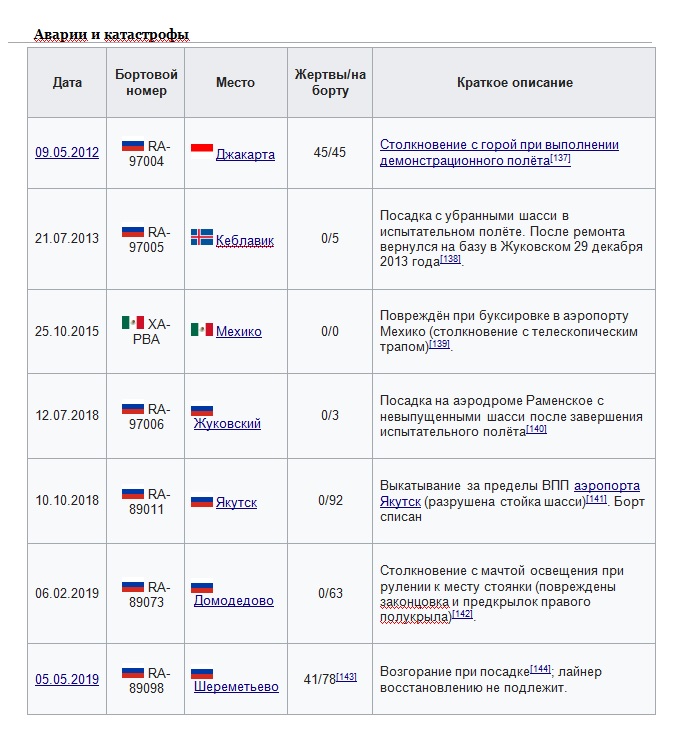Click the Icelandic flag beside Кеблавик
Screen dimensions: 687x729
click(x=201, y=238)
